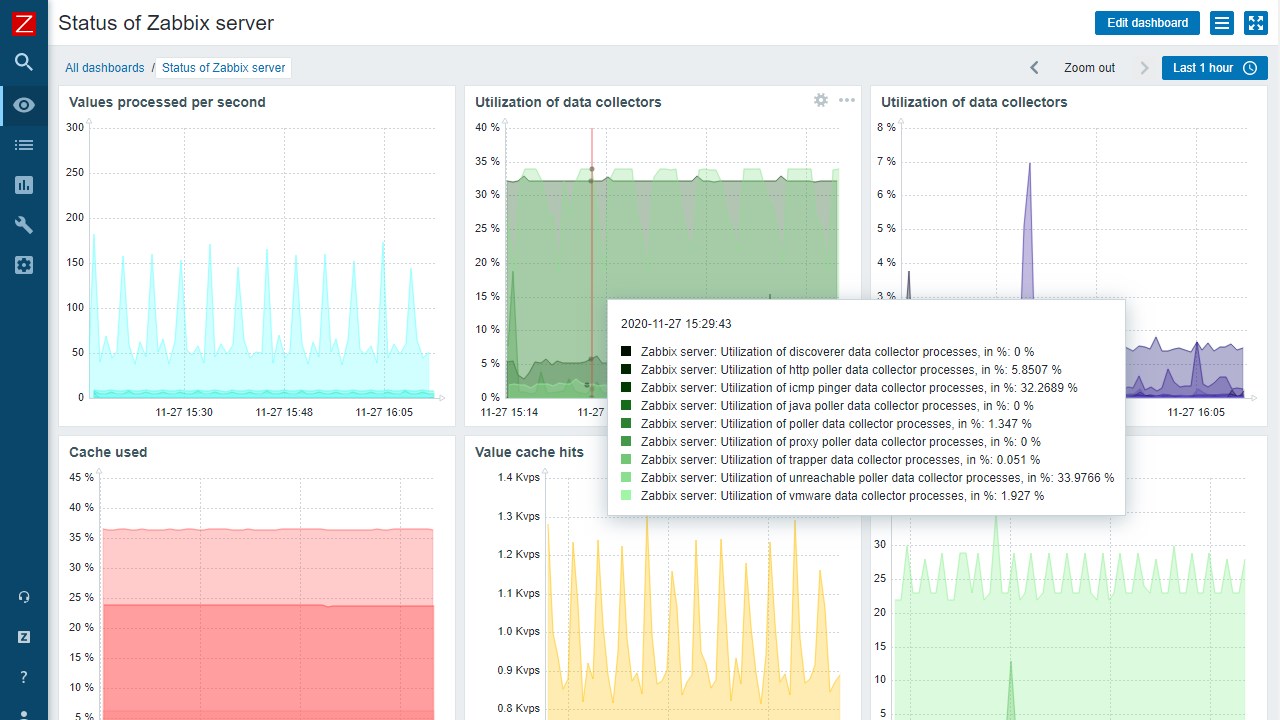
Task: Open the Monitoring eye menu
Action: pos(24,105)
